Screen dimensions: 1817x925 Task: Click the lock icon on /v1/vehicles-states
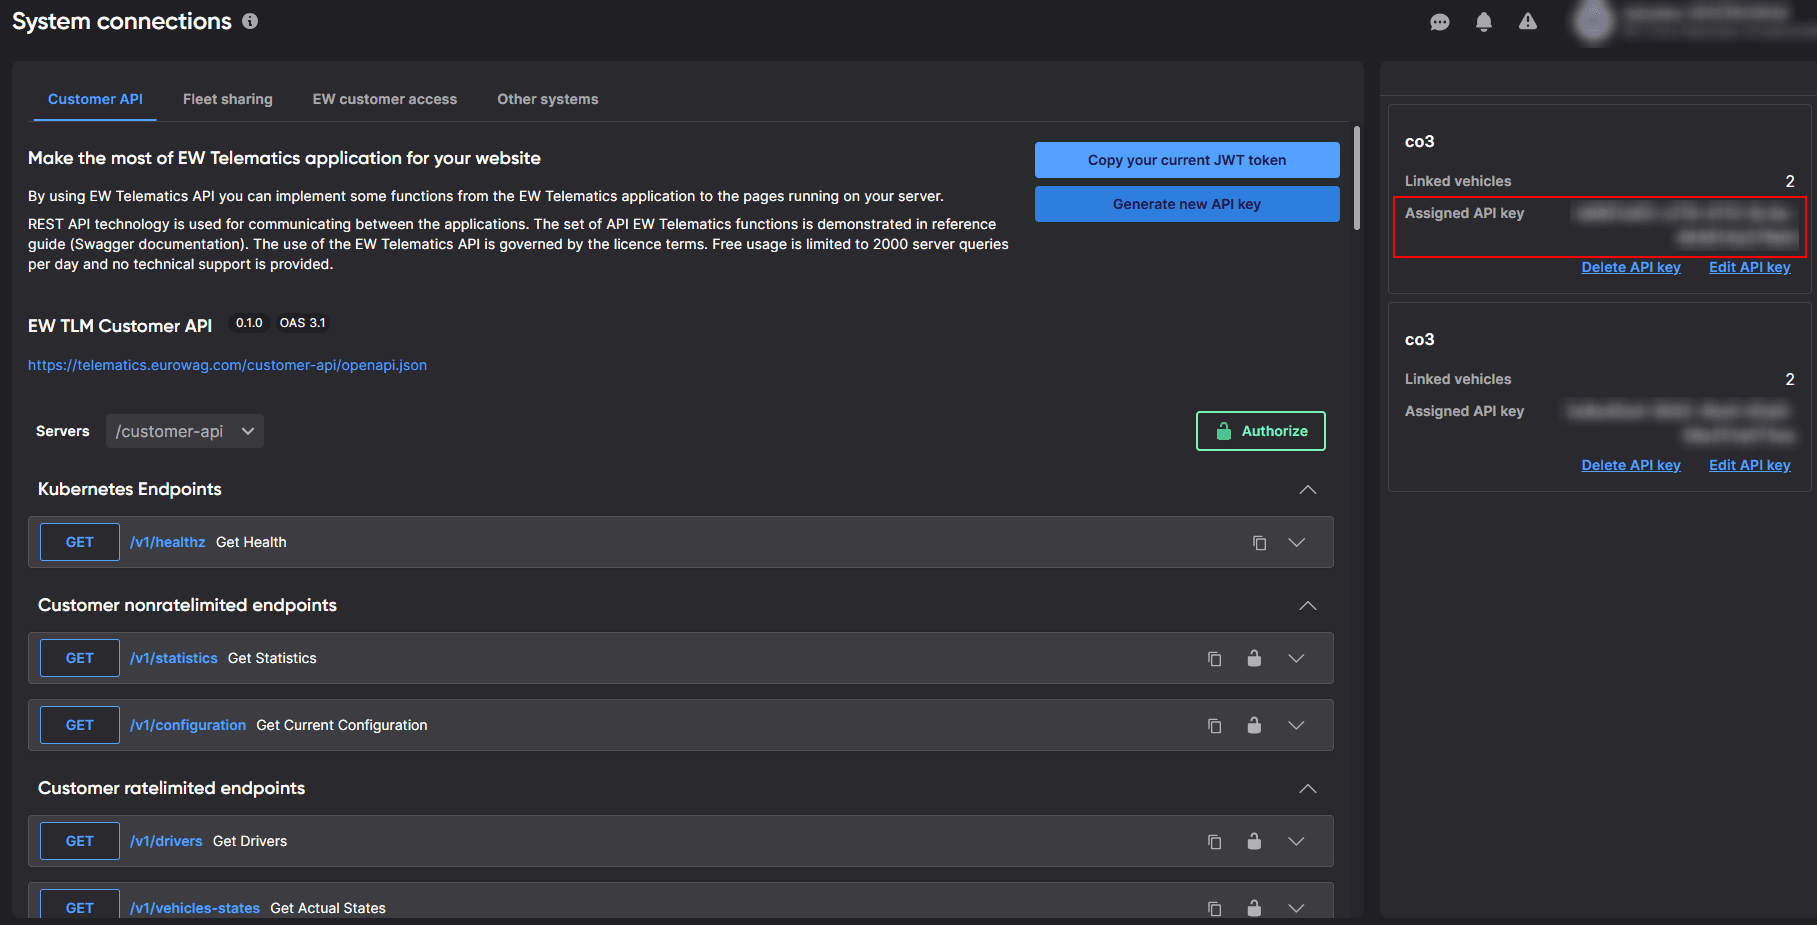1254,908
